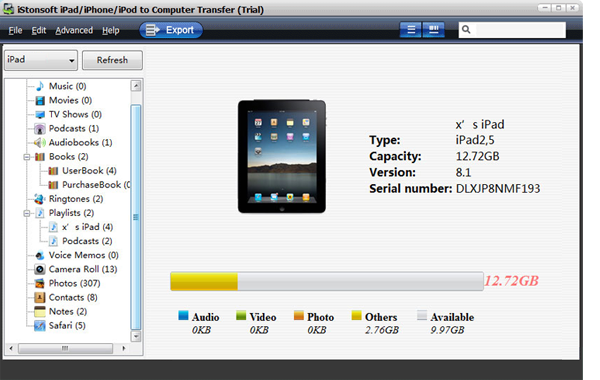This screenshot has height=380, width=600.
Task: Click the blue Audio legend swatch
Action: [x=183, y=315]
